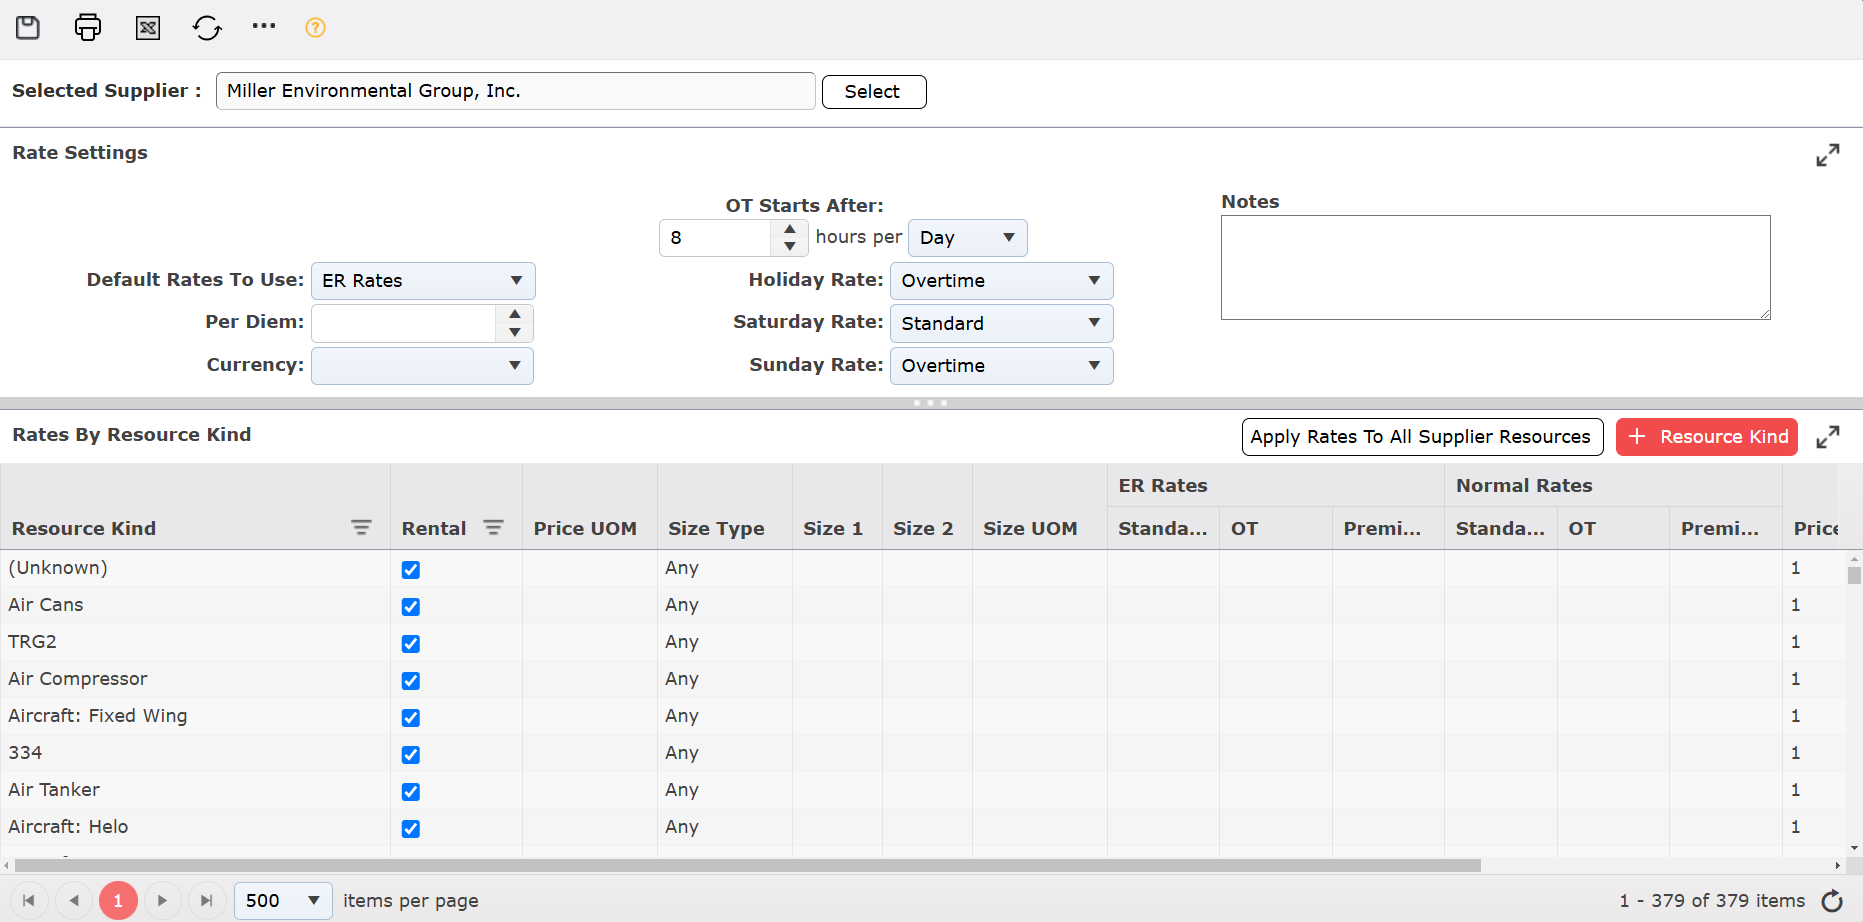Export the grid to Excel
Image resolution: width=1863 pixels, height=922 pixels.
pyautogui.click(x=147, y=27)
